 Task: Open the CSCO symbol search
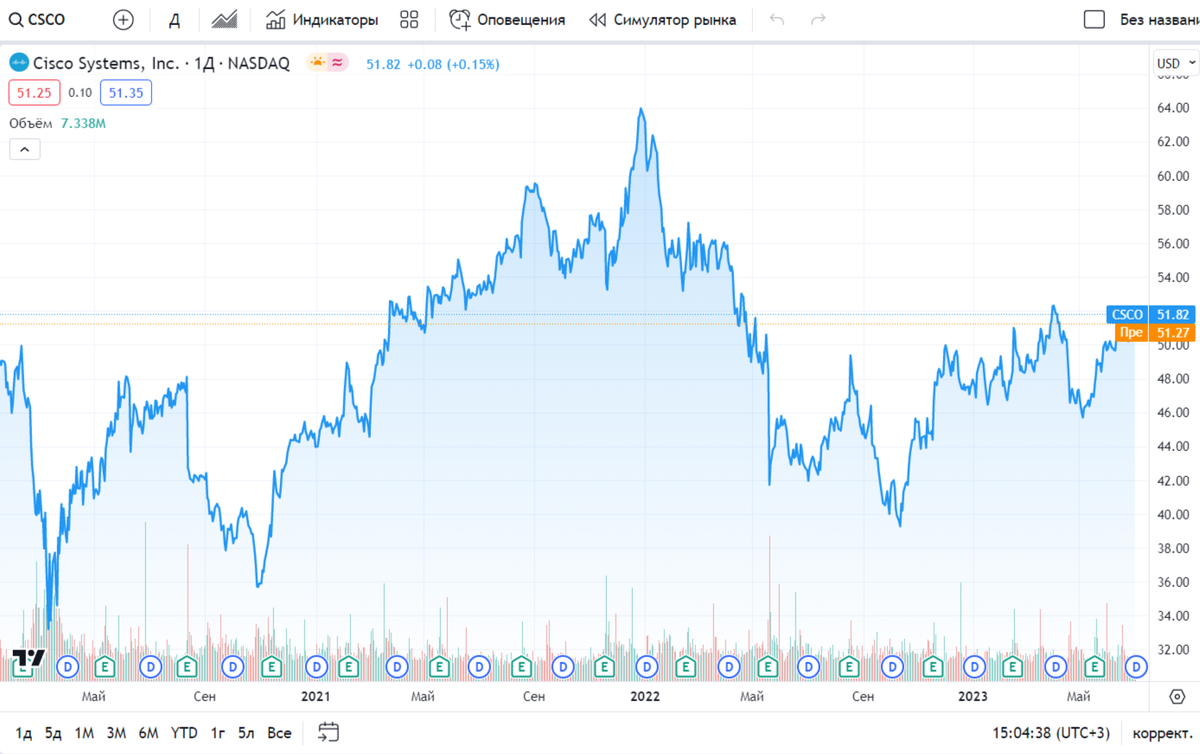click(37, 20)
